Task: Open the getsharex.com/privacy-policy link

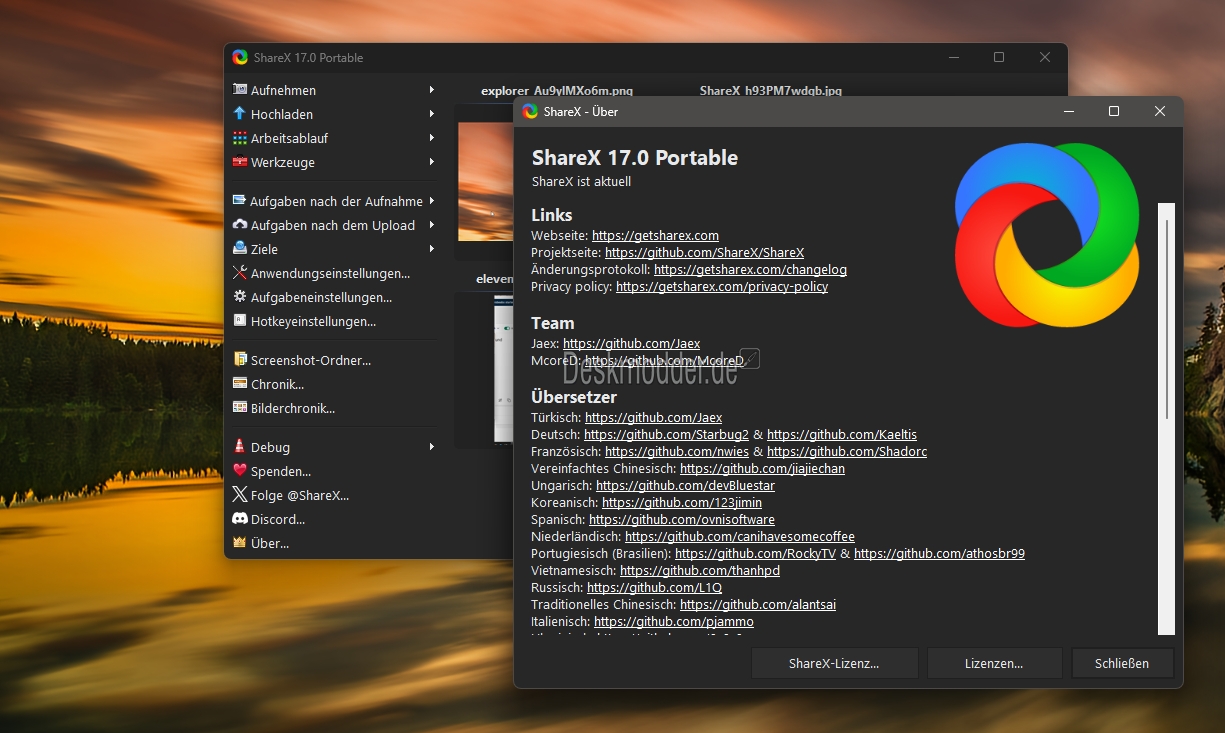Action: click(722, 287)
